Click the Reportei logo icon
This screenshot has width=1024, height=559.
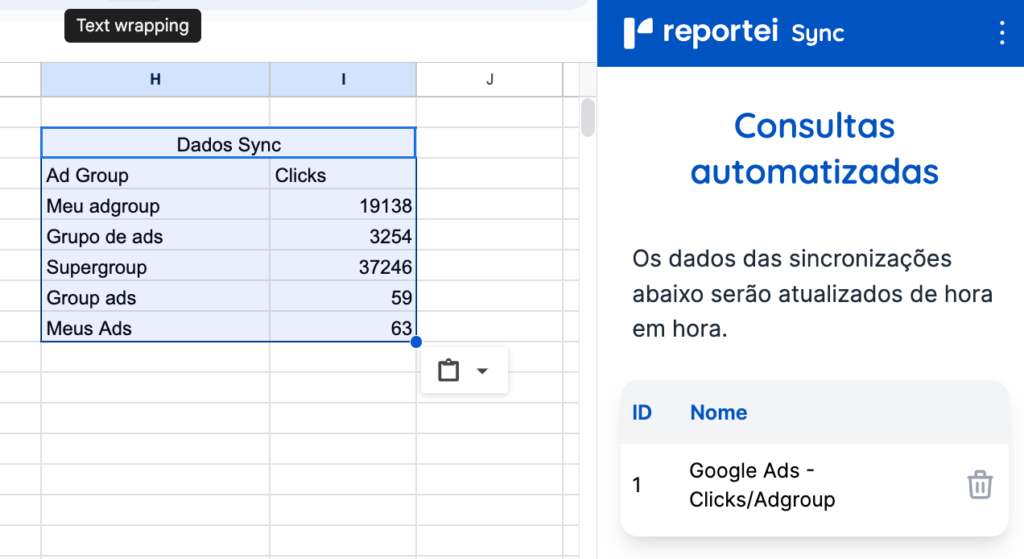638,33
